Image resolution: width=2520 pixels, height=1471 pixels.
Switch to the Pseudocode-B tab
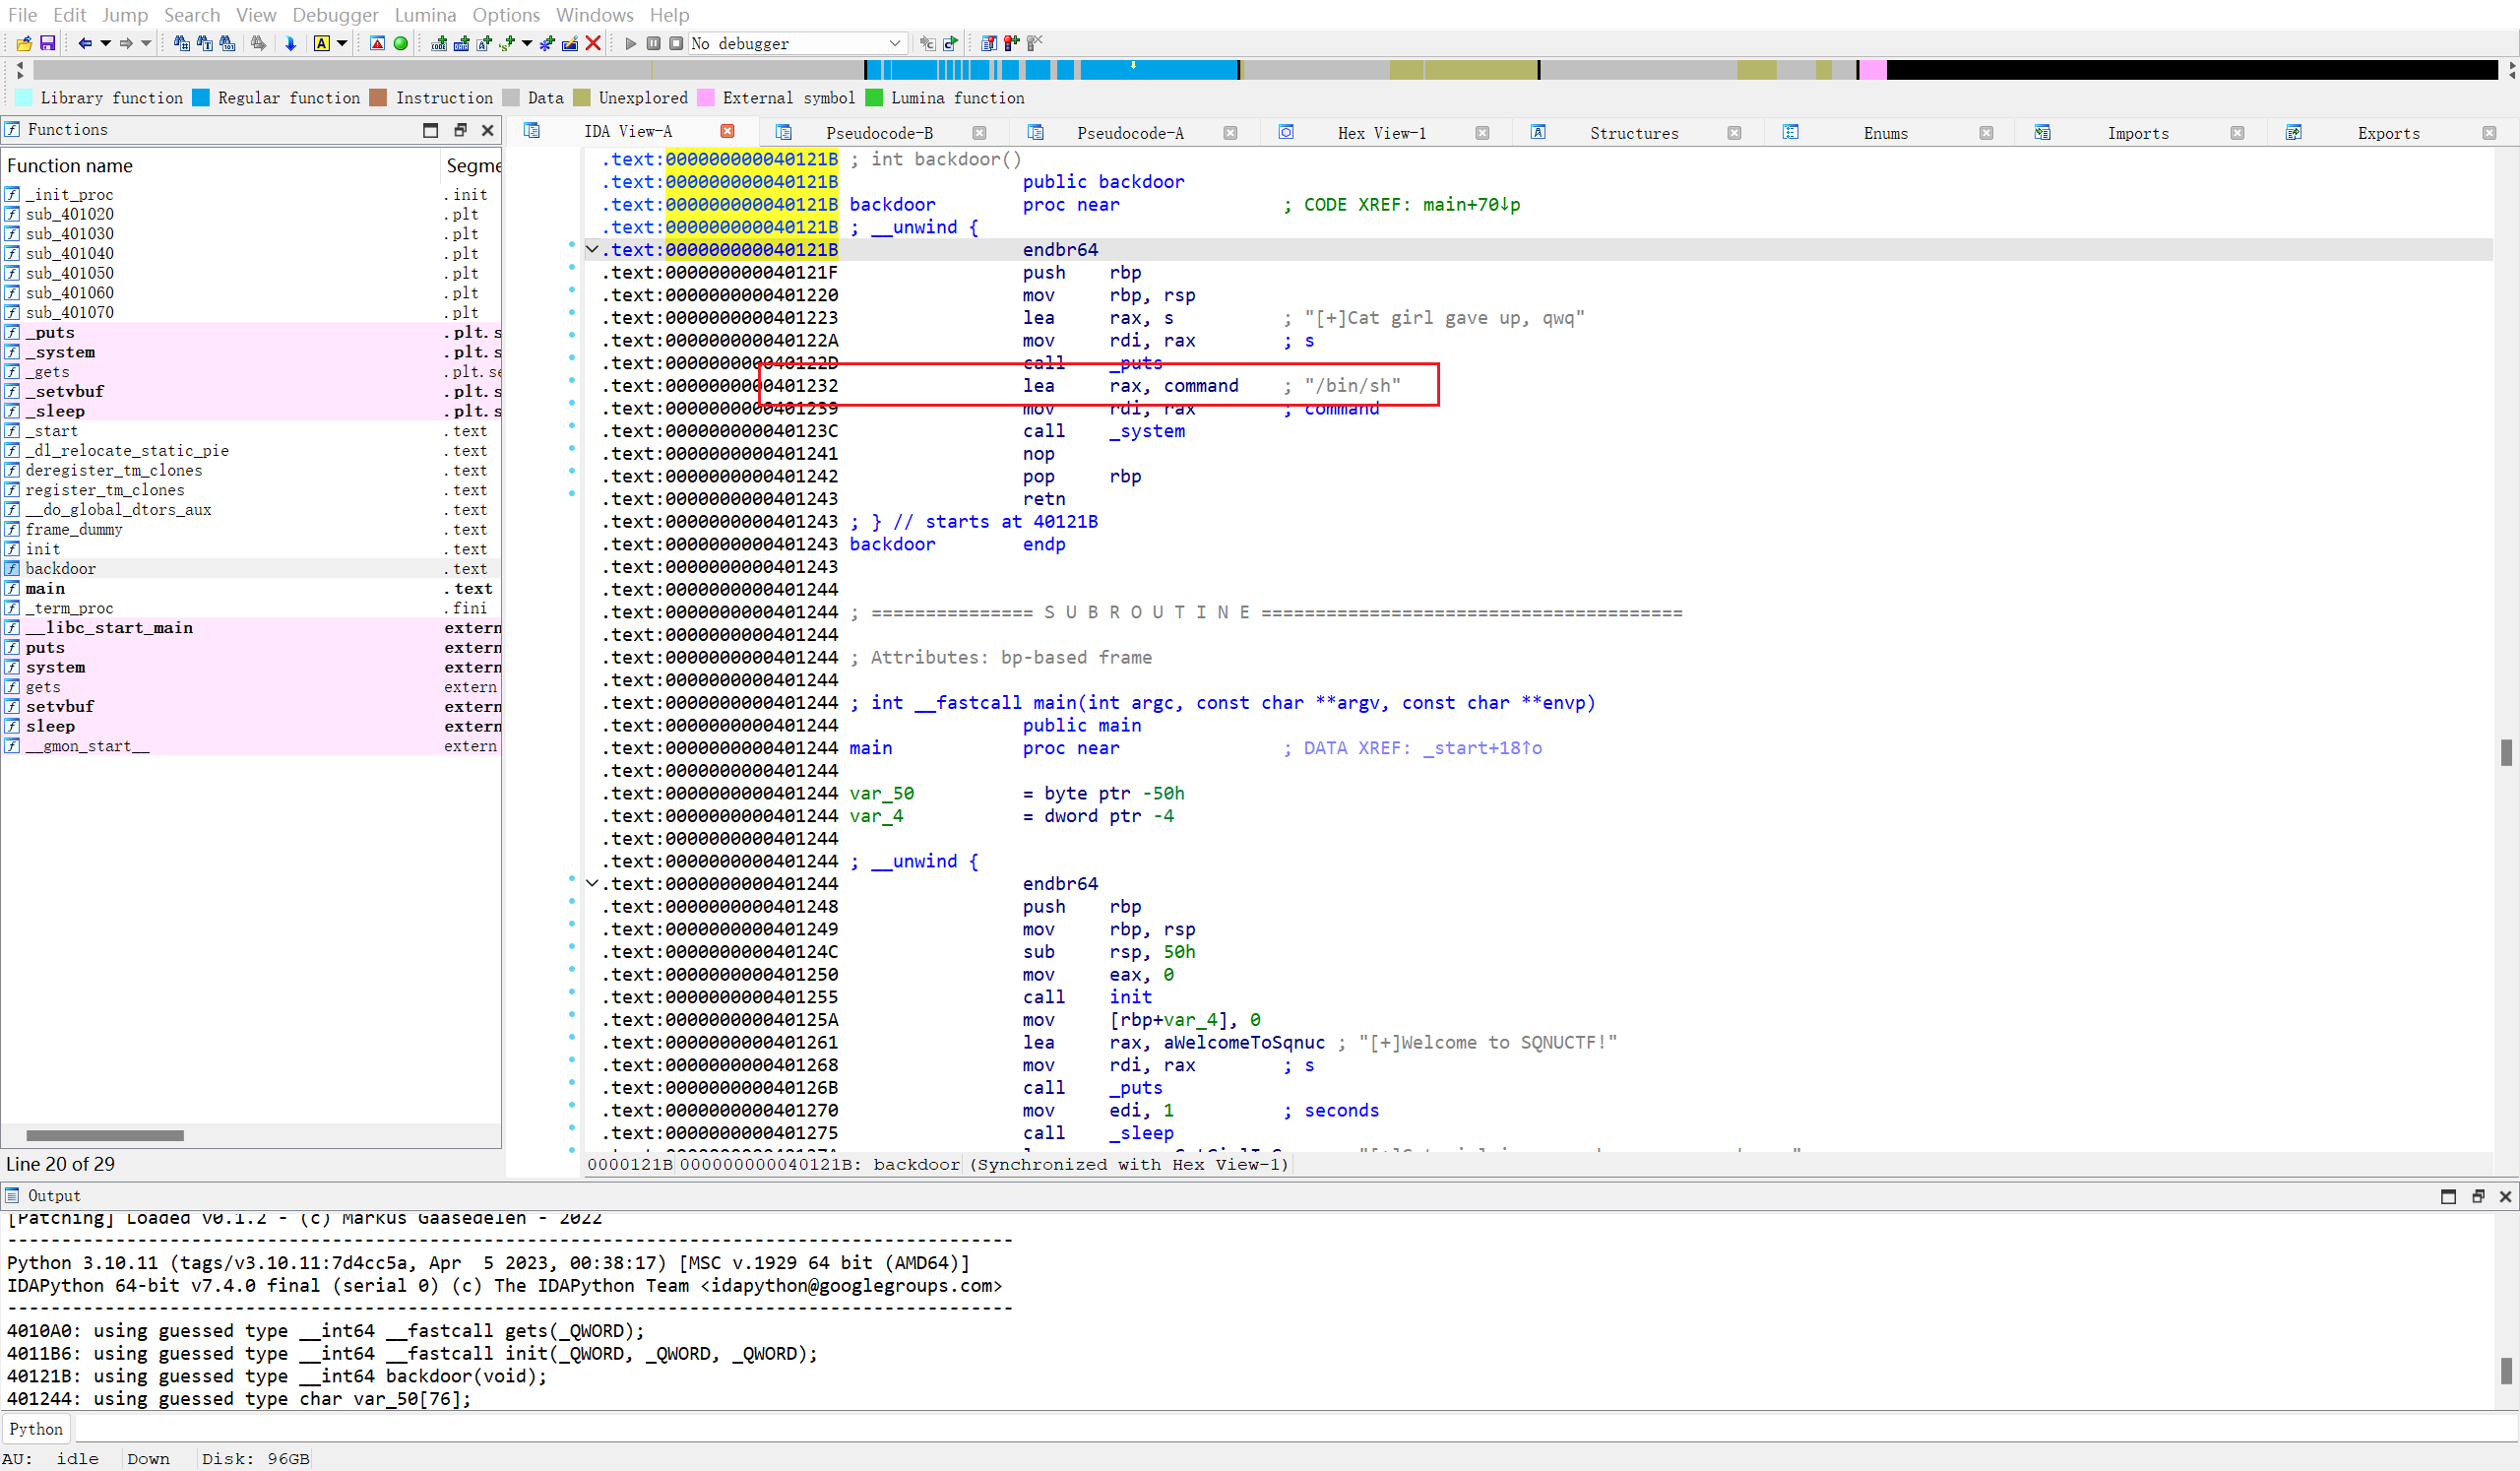coord(879,133)
